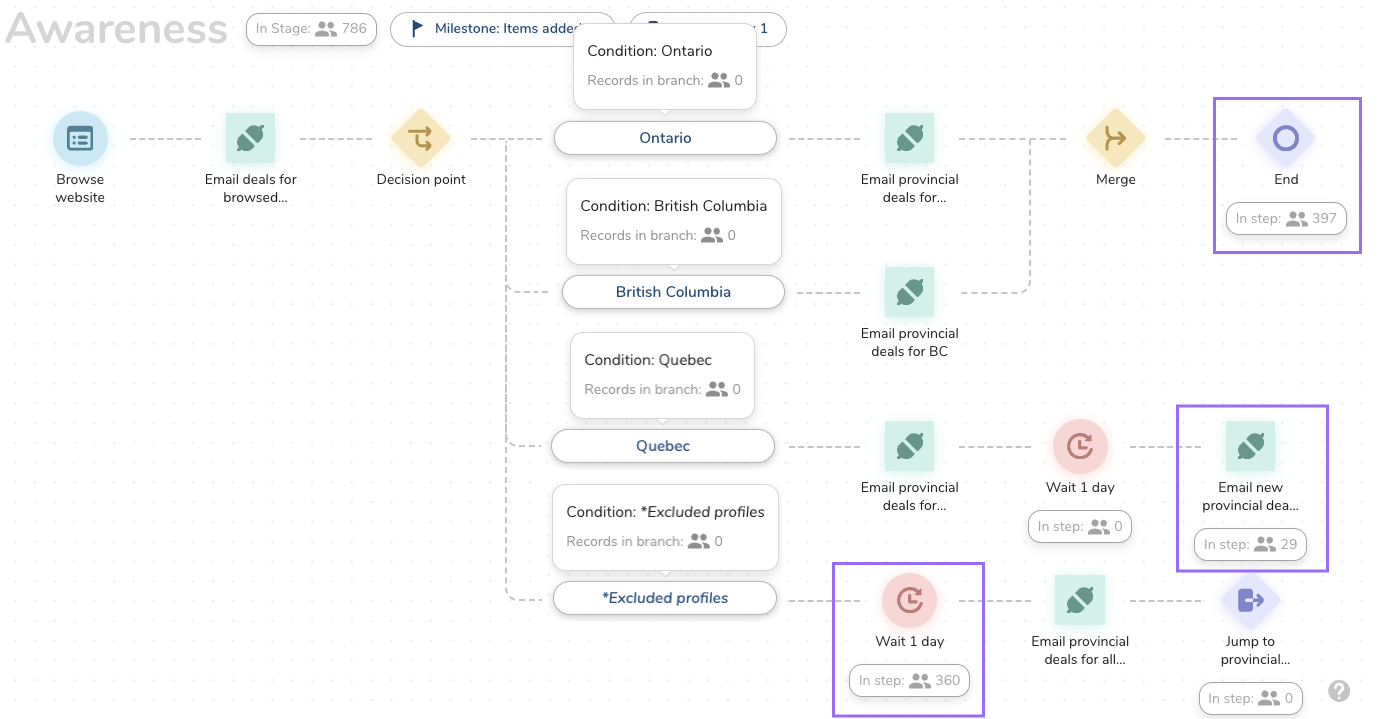Click the In step 397 badge under End

pyautogui.click(x=1286, y=218)
